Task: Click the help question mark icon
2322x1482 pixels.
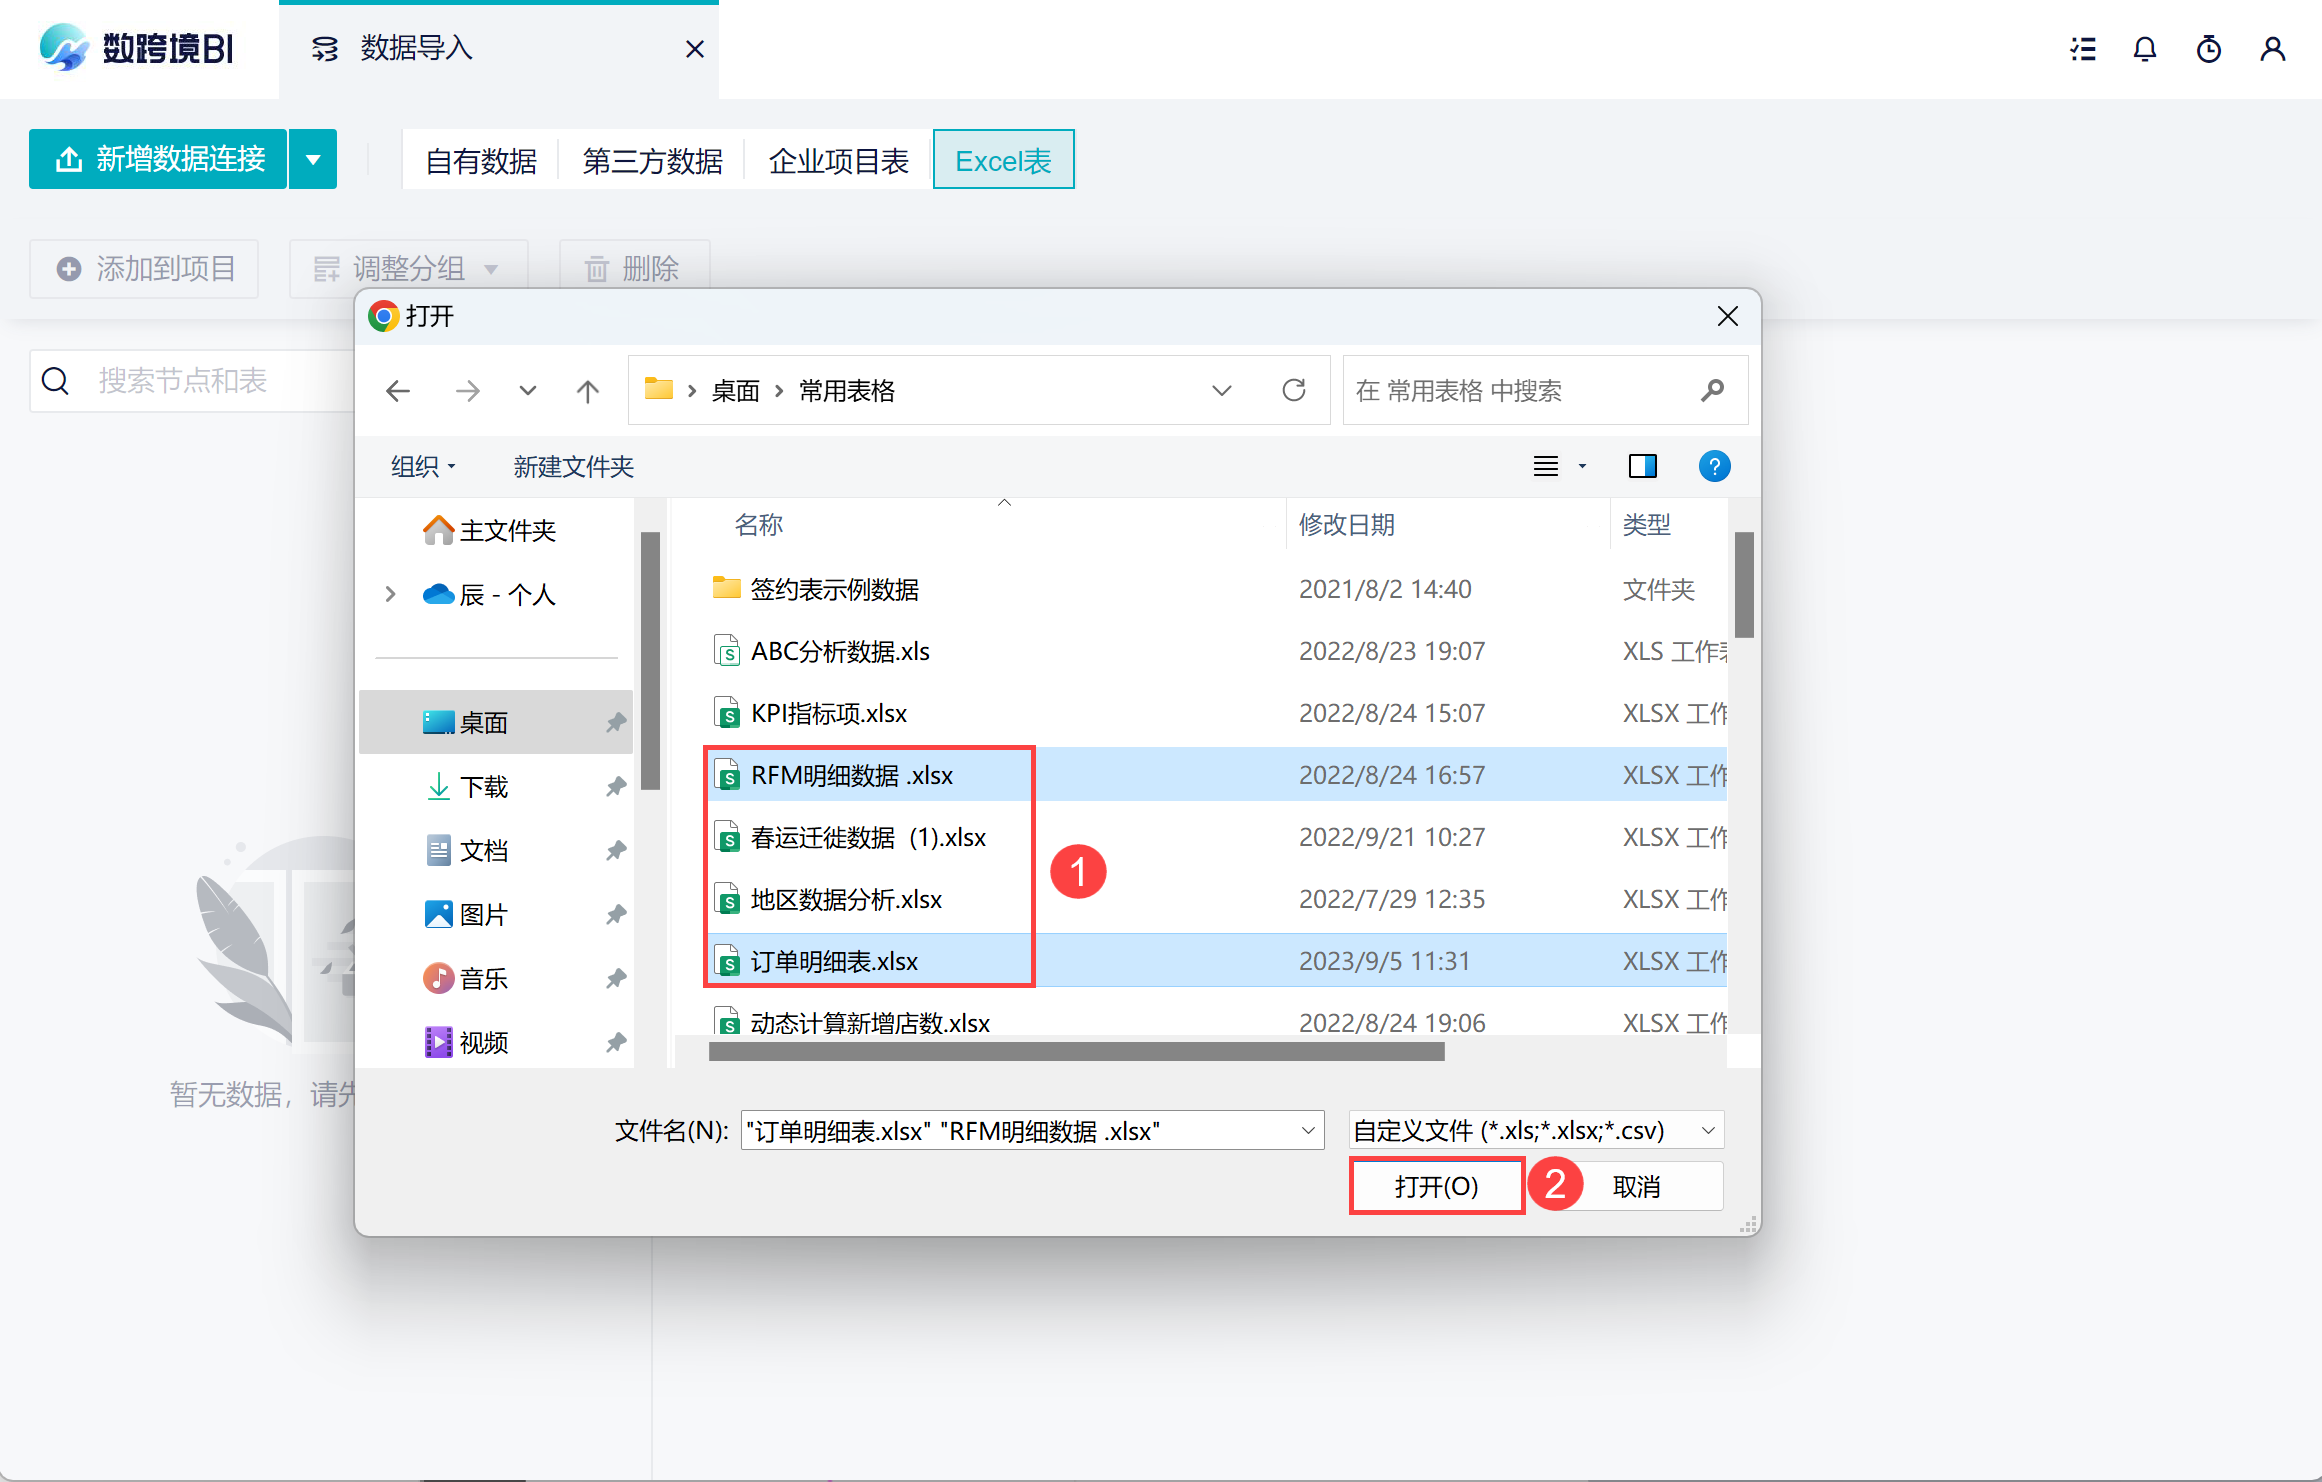Action: pyautogui.click(x=1714, y=466)
